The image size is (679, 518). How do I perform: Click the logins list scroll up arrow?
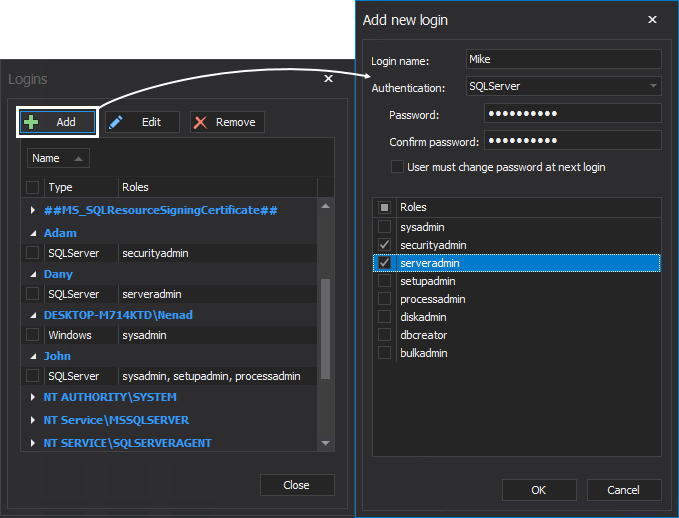click(x=326, y=206)
